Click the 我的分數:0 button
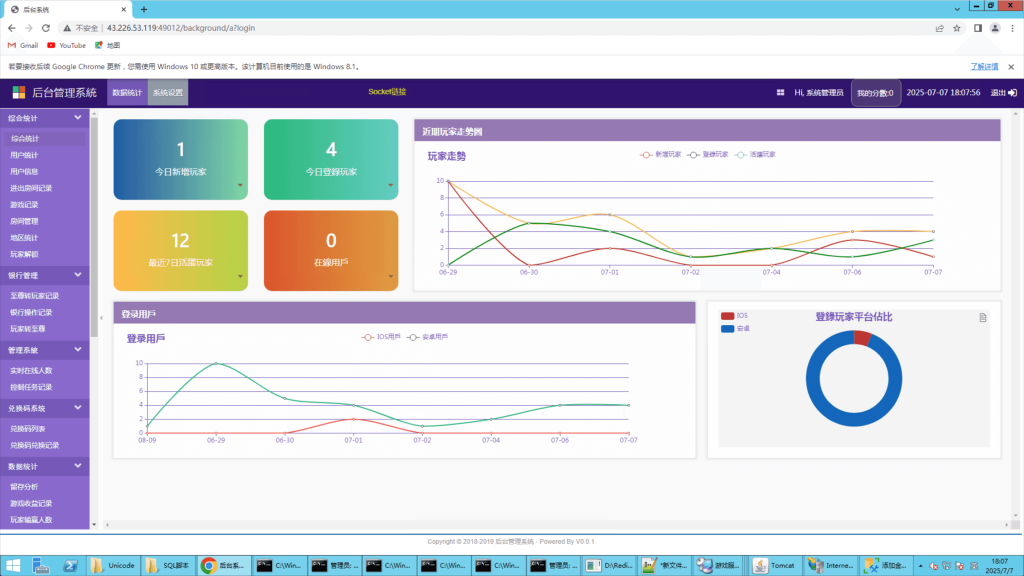Image resolution: width=1024 pixels, height=576 pixels. [x=875, y=93]
